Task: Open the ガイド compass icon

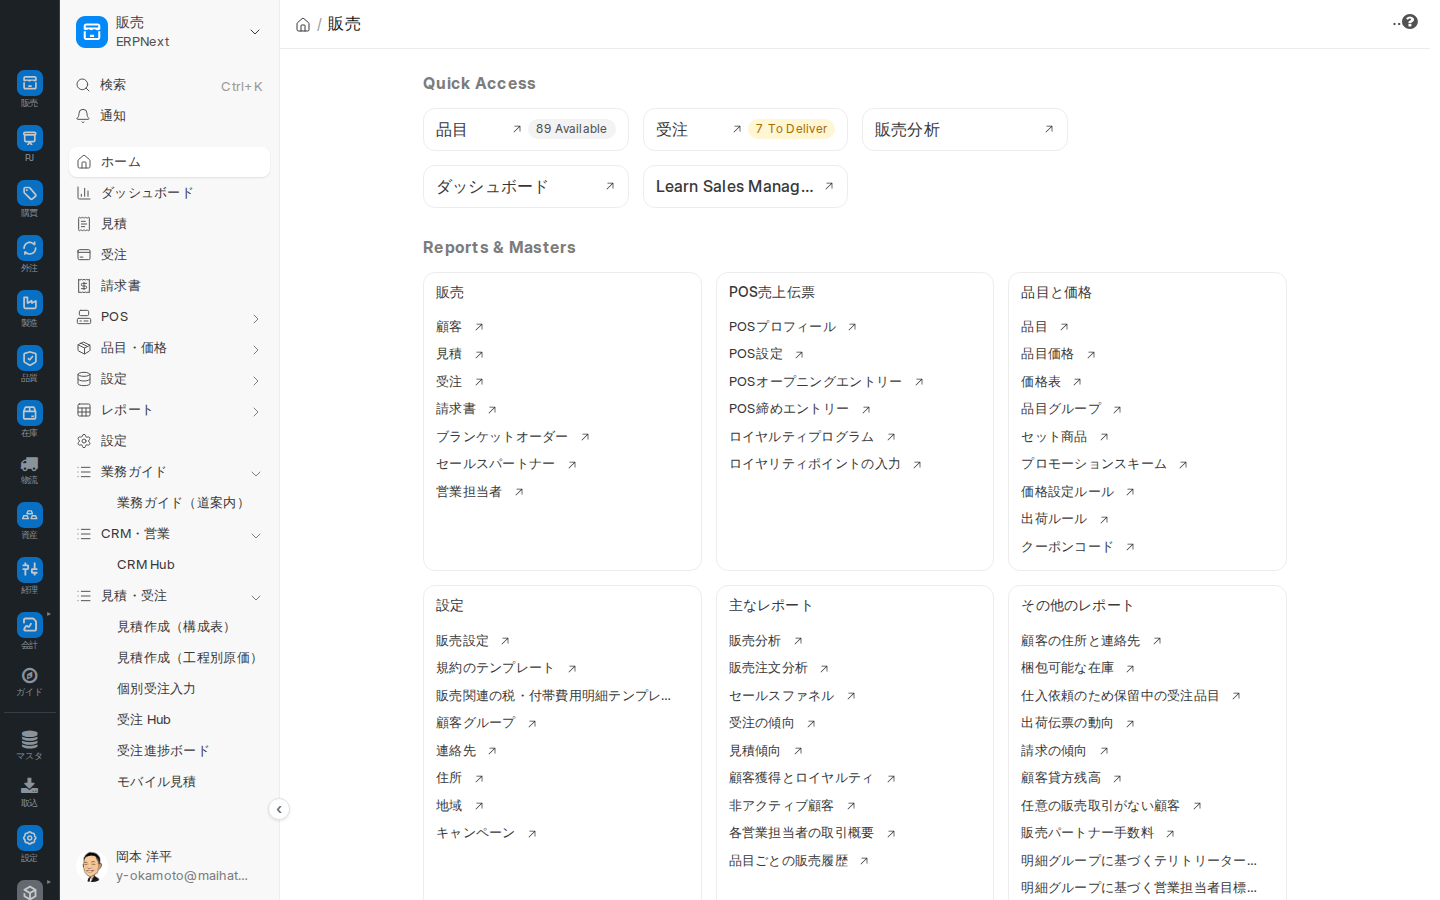Action: [29, 676]
